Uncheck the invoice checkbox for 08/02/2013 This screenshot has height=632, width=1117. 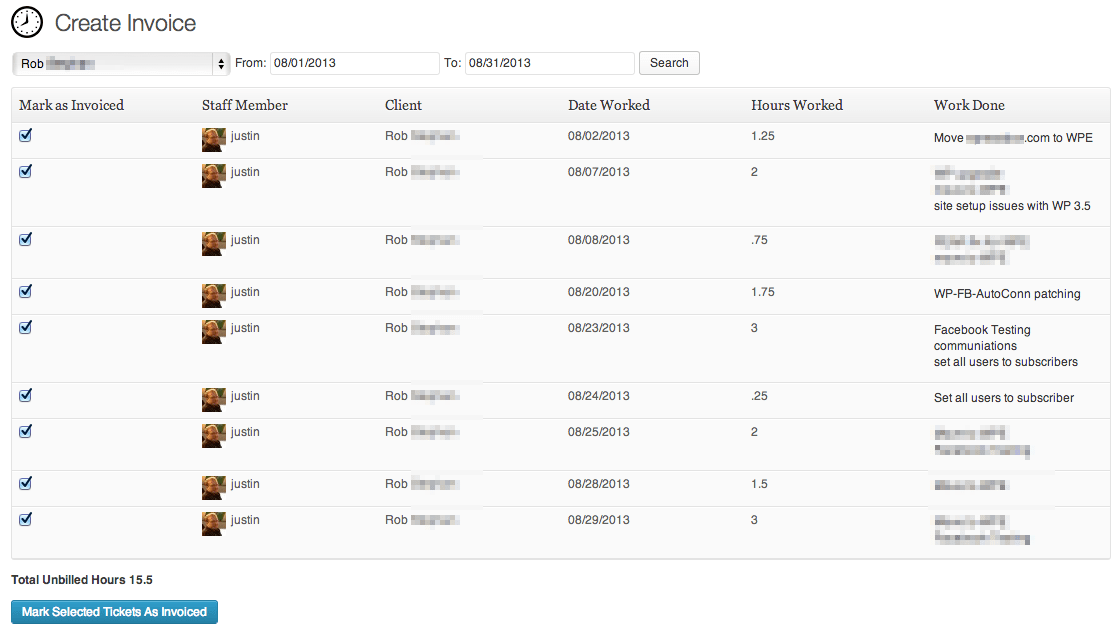click(26, 136)
